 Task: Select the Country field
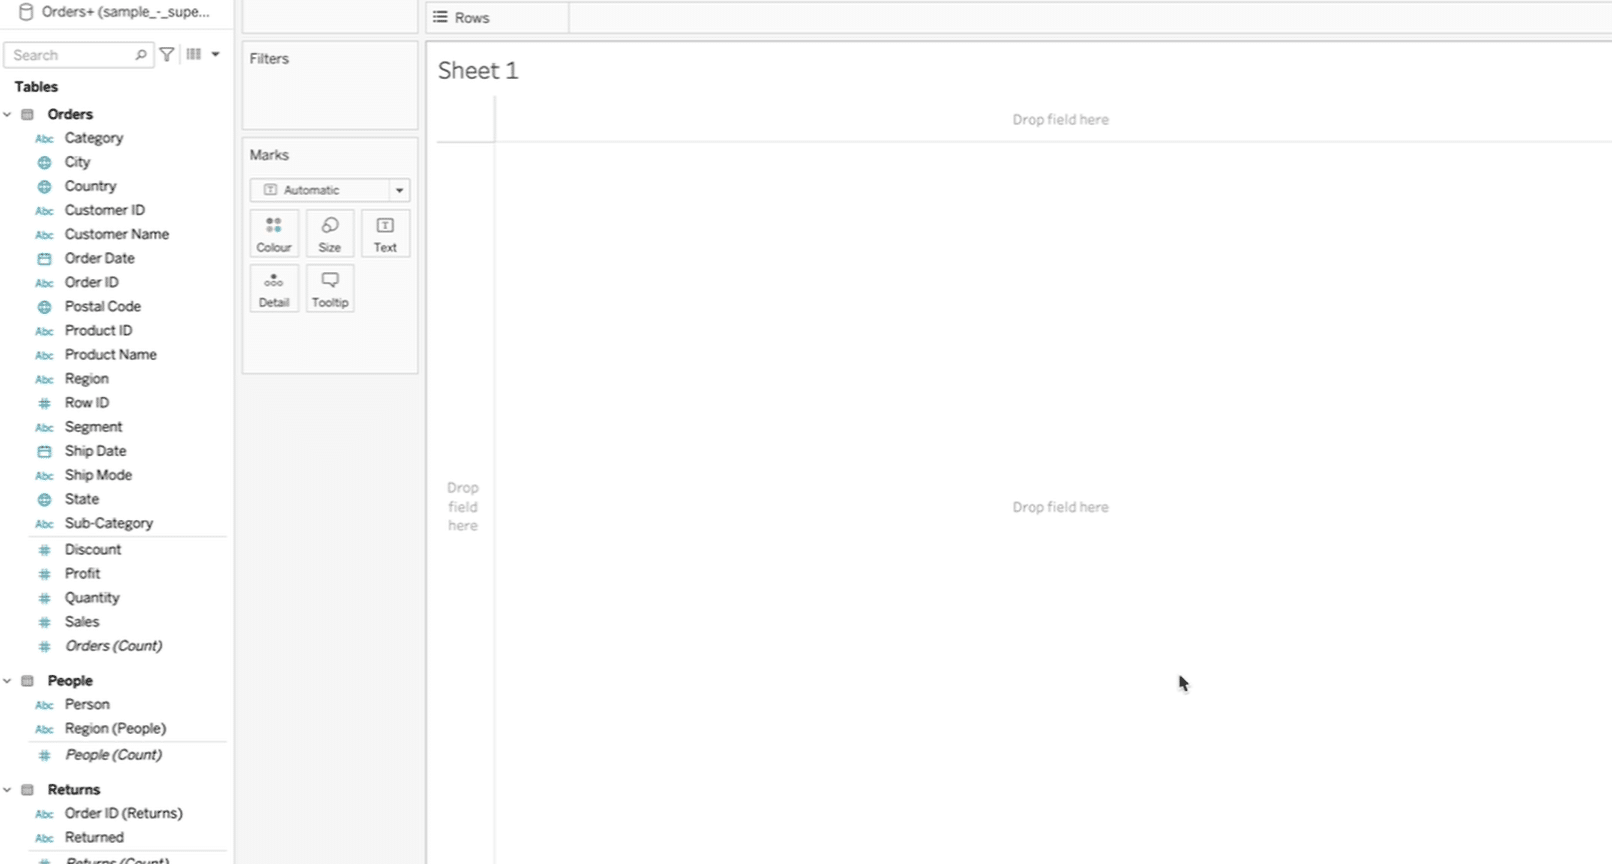click(90, 186)
